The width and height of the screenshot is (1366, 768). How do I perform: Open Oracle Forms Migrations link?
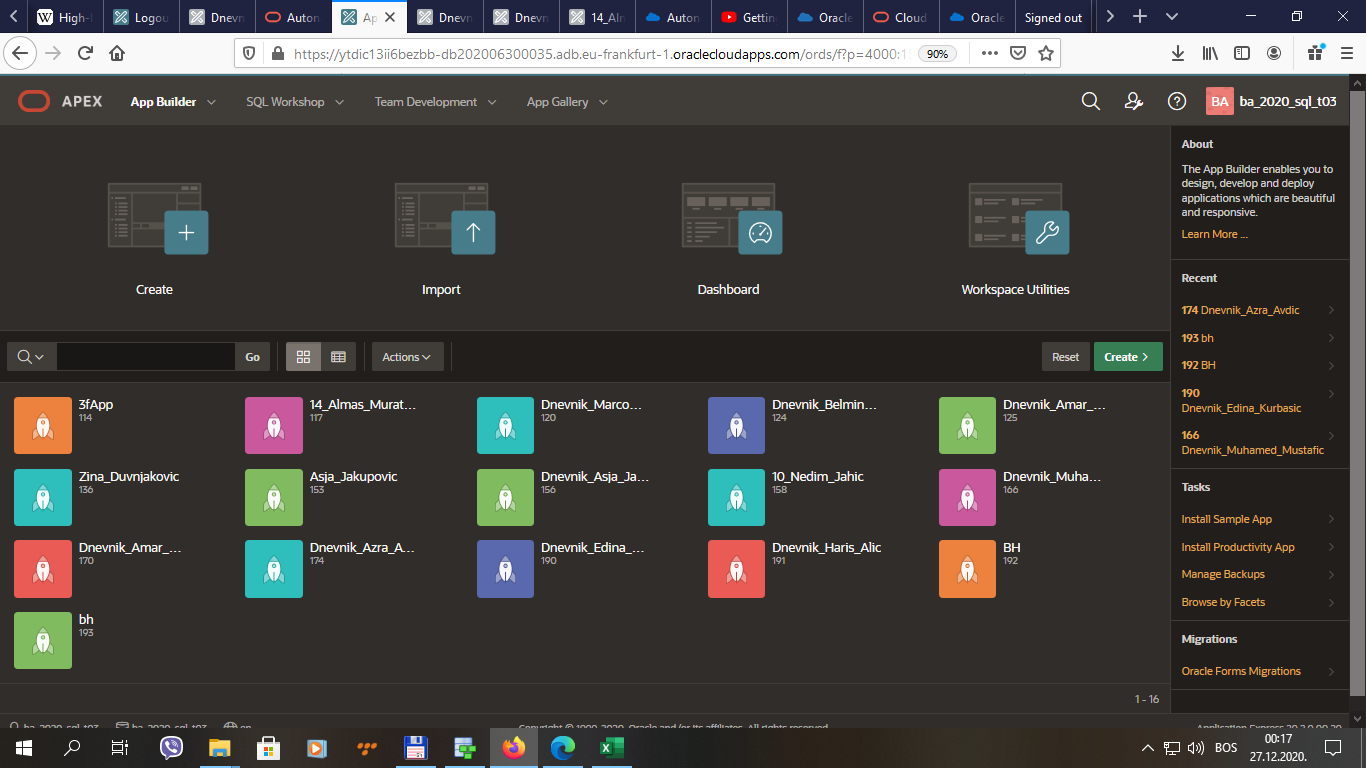1241,671
